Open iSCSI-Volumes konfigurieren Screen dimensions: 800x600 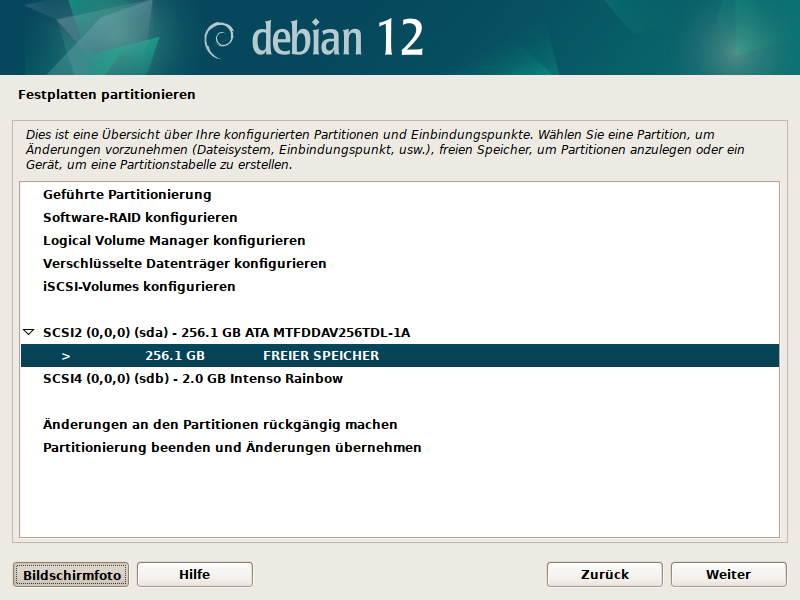139,287
